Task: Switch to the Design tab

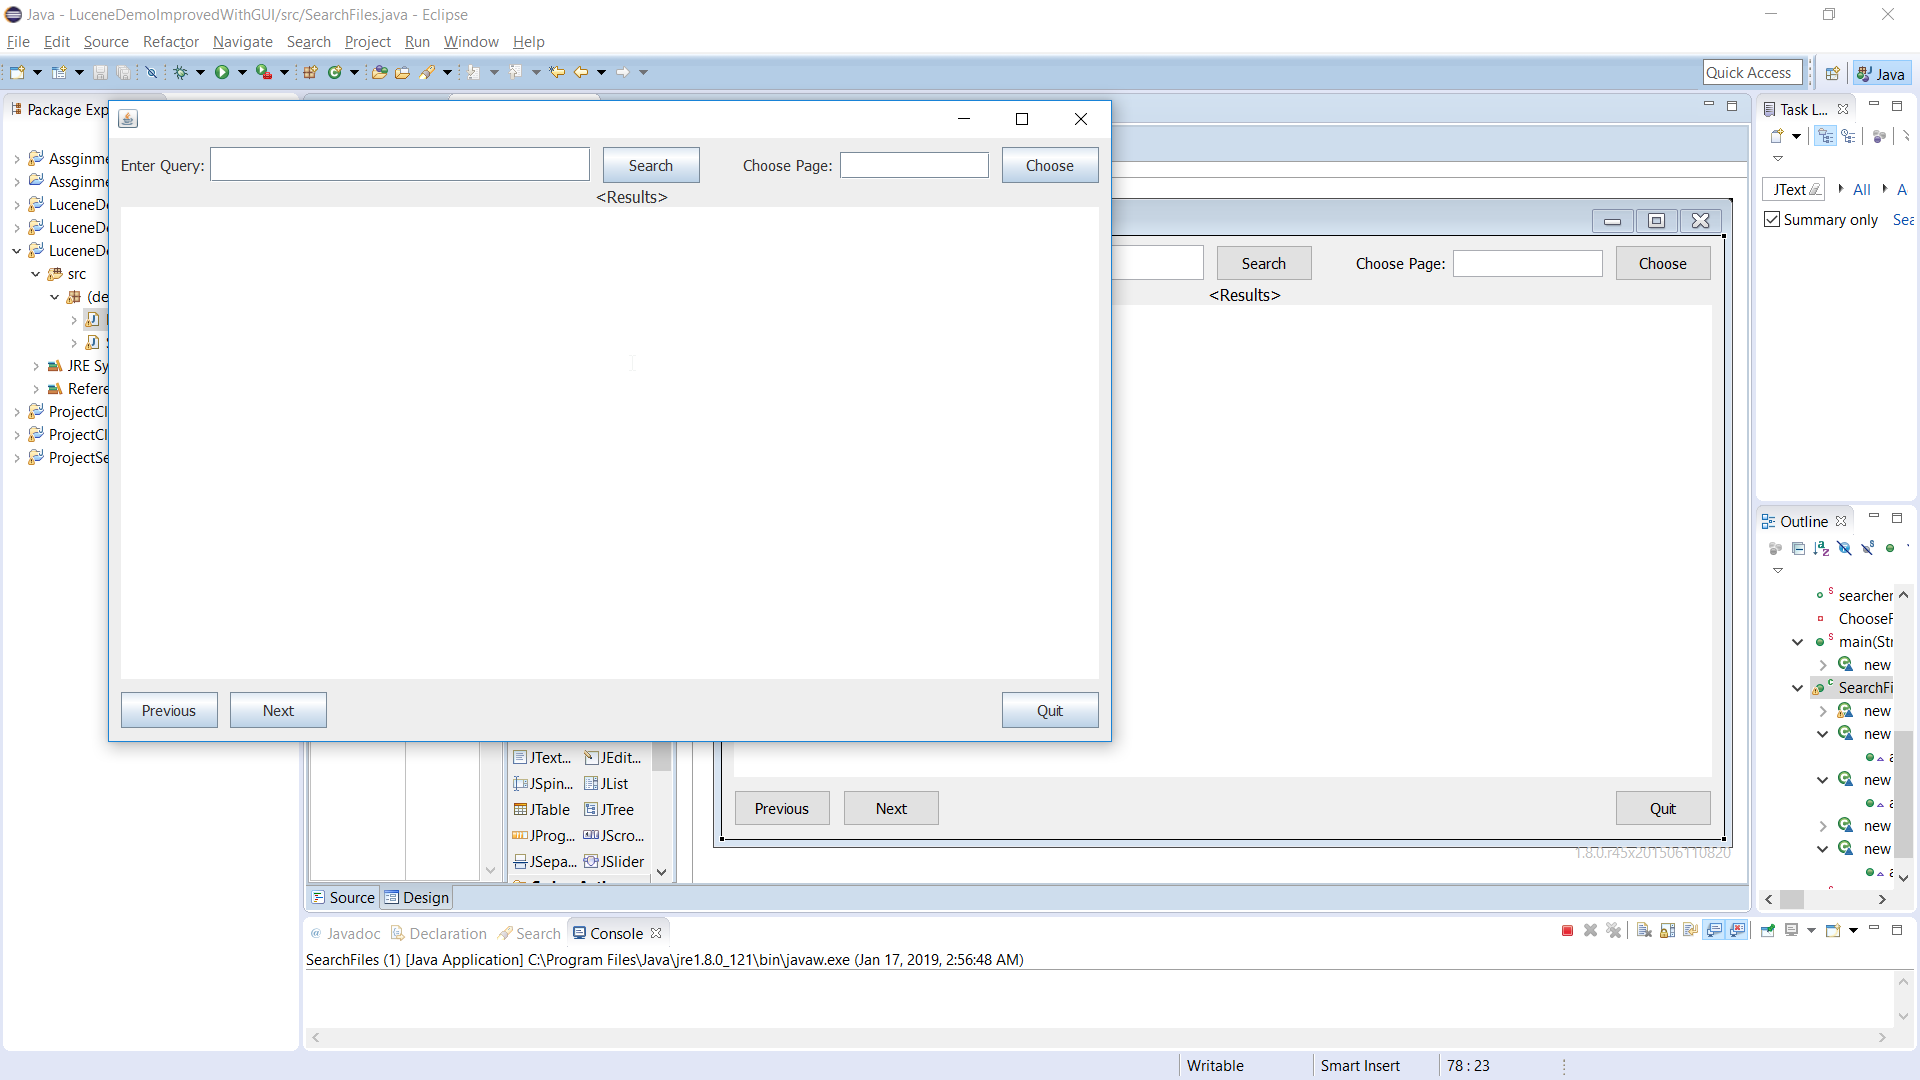Action: pyautogui.click(x=424, y=897)
